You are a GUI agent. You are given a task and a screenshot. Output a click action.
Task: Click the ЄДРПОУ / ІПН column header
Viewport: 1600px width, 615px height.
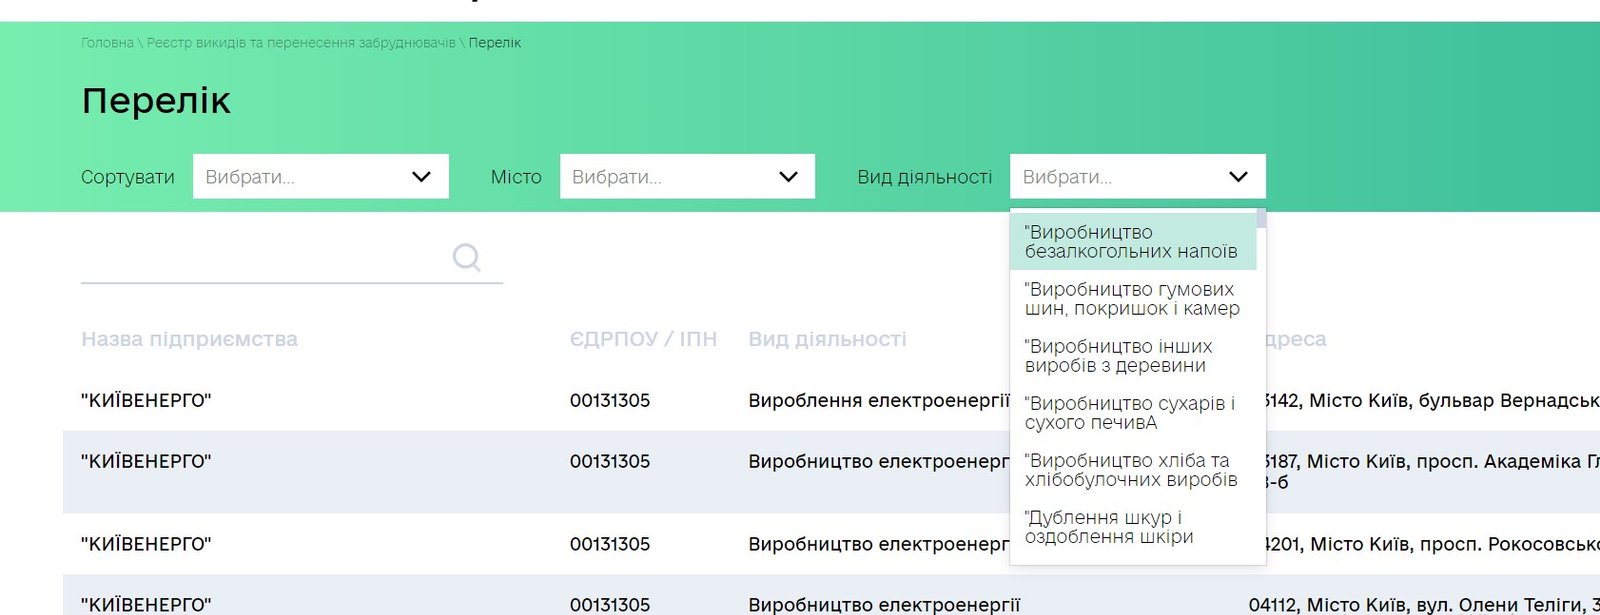(x=643, y=339)
